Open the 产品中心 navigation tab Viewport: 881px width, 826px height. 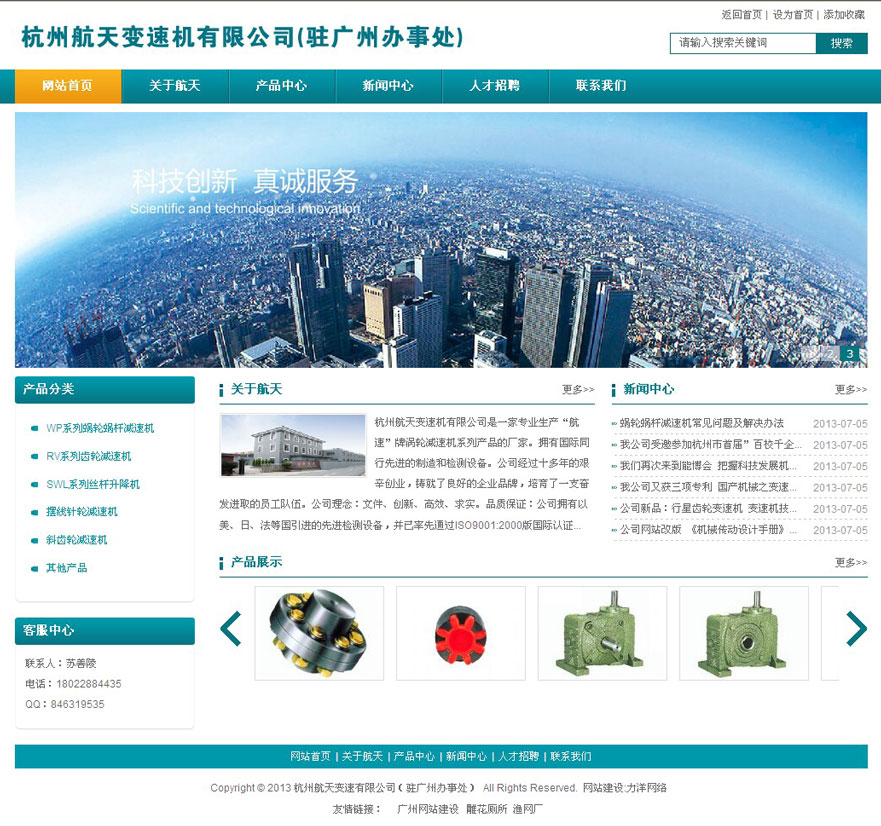(281, 86)
